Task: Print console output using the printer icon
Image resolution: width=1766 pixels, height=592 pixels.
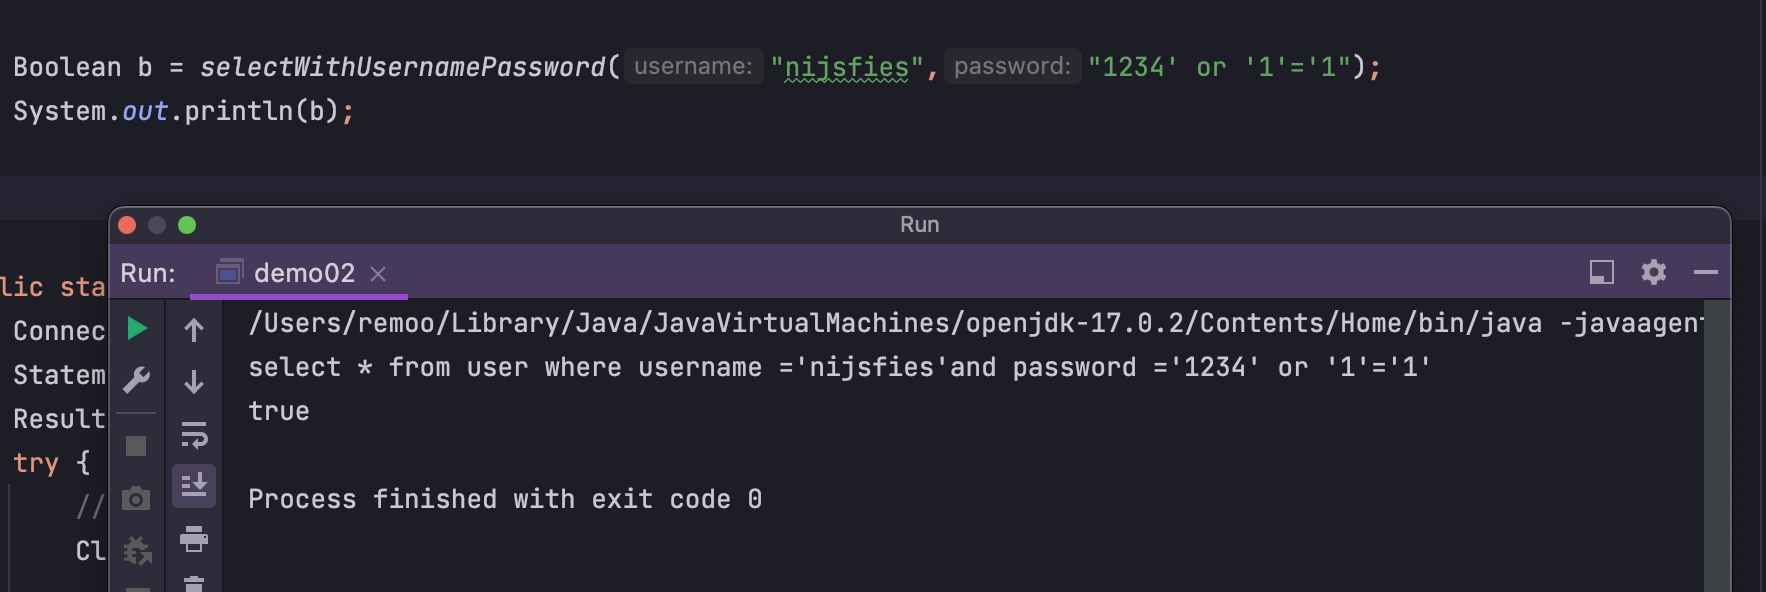Action: 194,540
